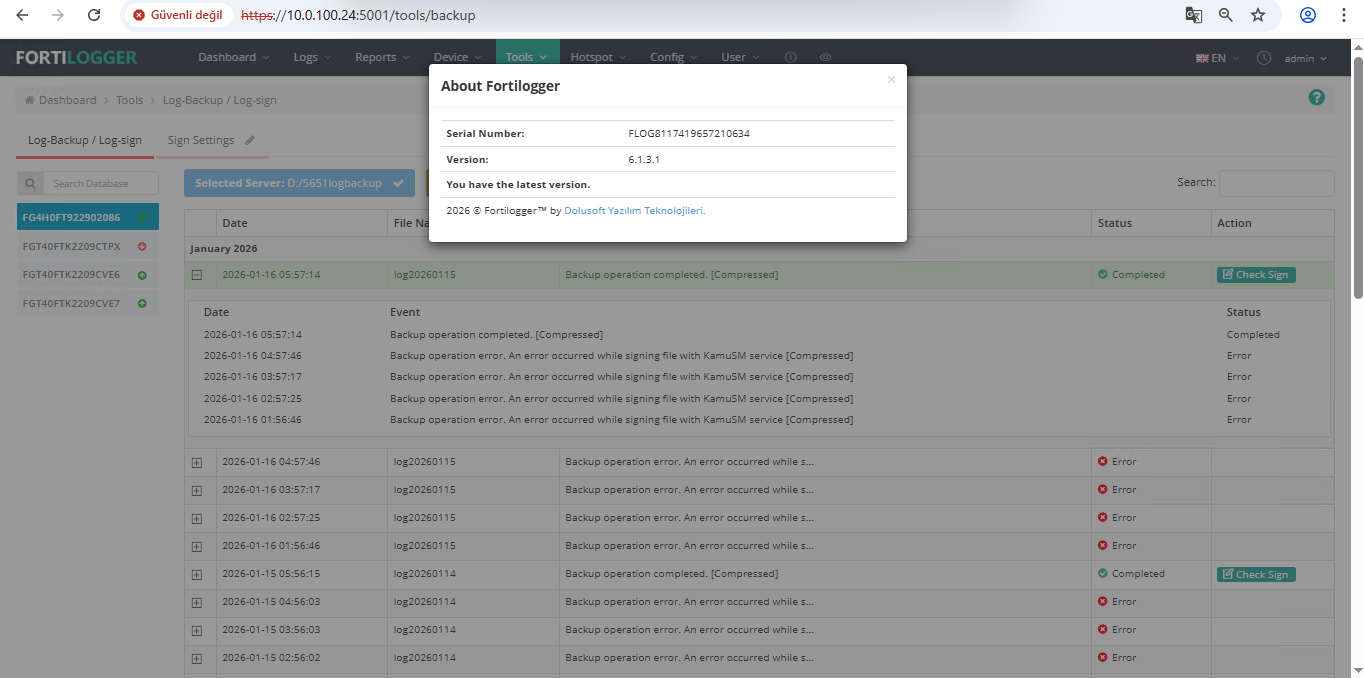Click the Güvenli değil security badge
The width and height of the screenshot is (1364, 678).
tap(177, 15)
